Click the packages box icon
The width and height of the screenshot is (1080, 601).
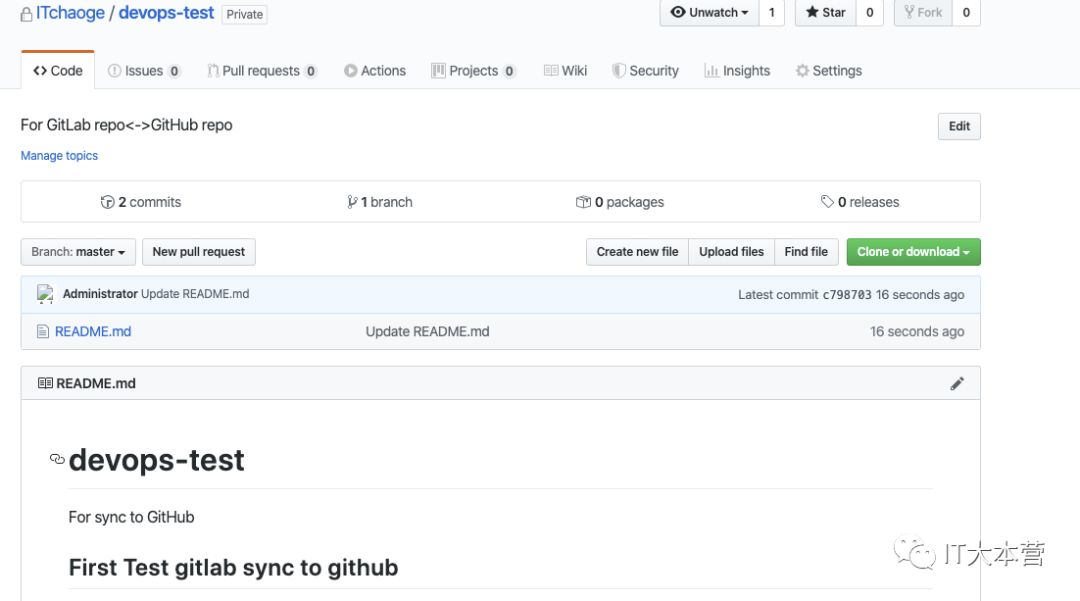[583, 202]
